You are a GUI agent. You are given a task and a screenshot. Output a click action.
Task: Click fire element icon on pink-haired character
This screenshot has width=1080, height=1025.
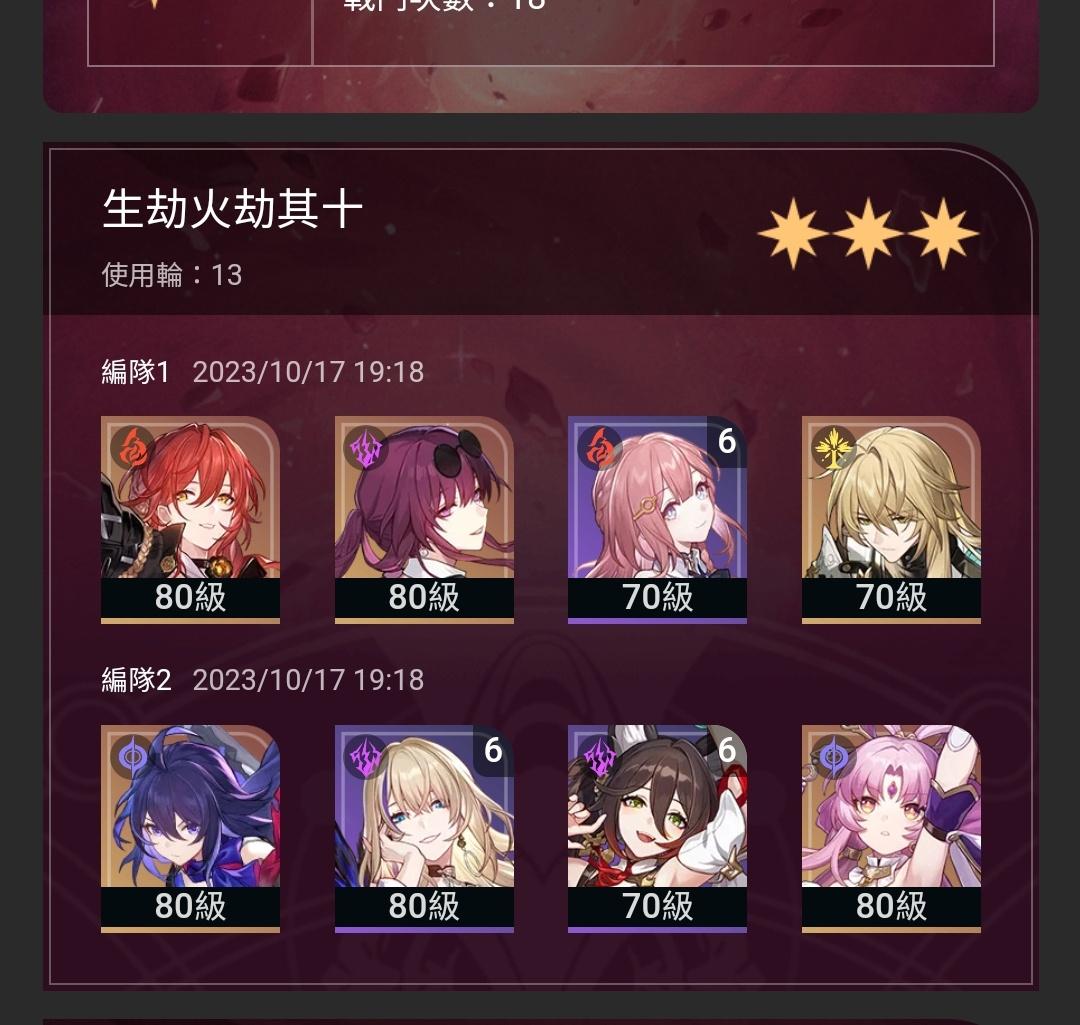(x=599, y=447)
